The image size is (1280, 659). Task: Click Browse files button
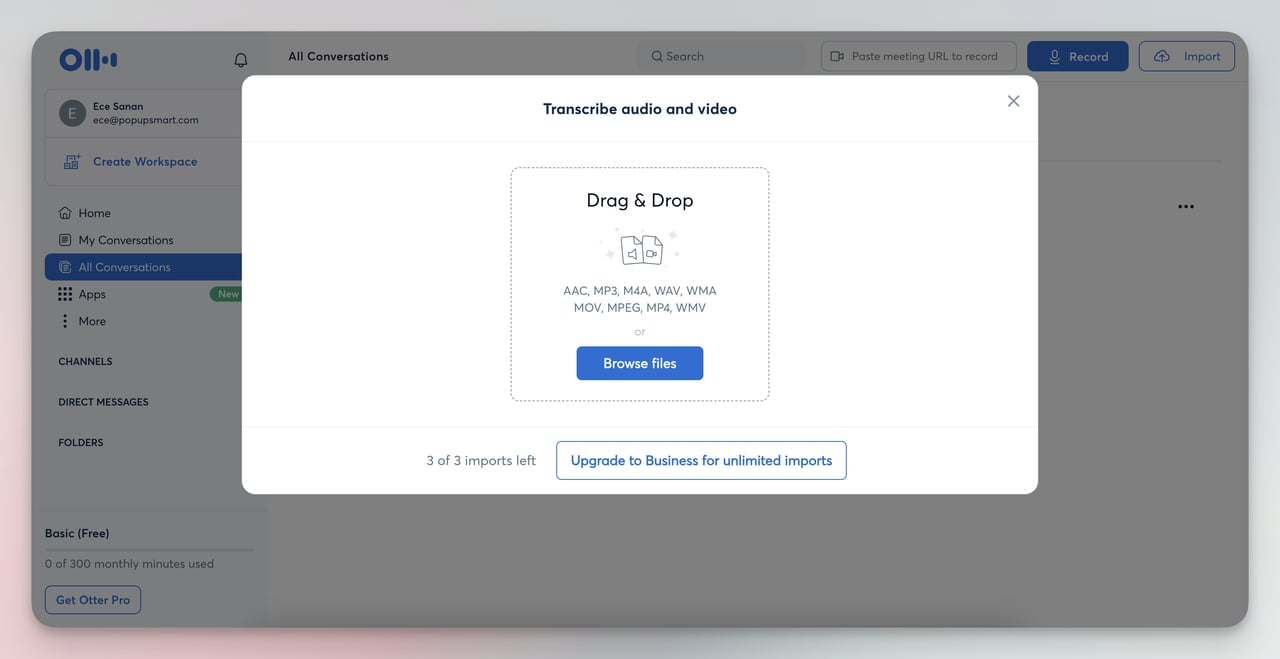pos(640,363)
